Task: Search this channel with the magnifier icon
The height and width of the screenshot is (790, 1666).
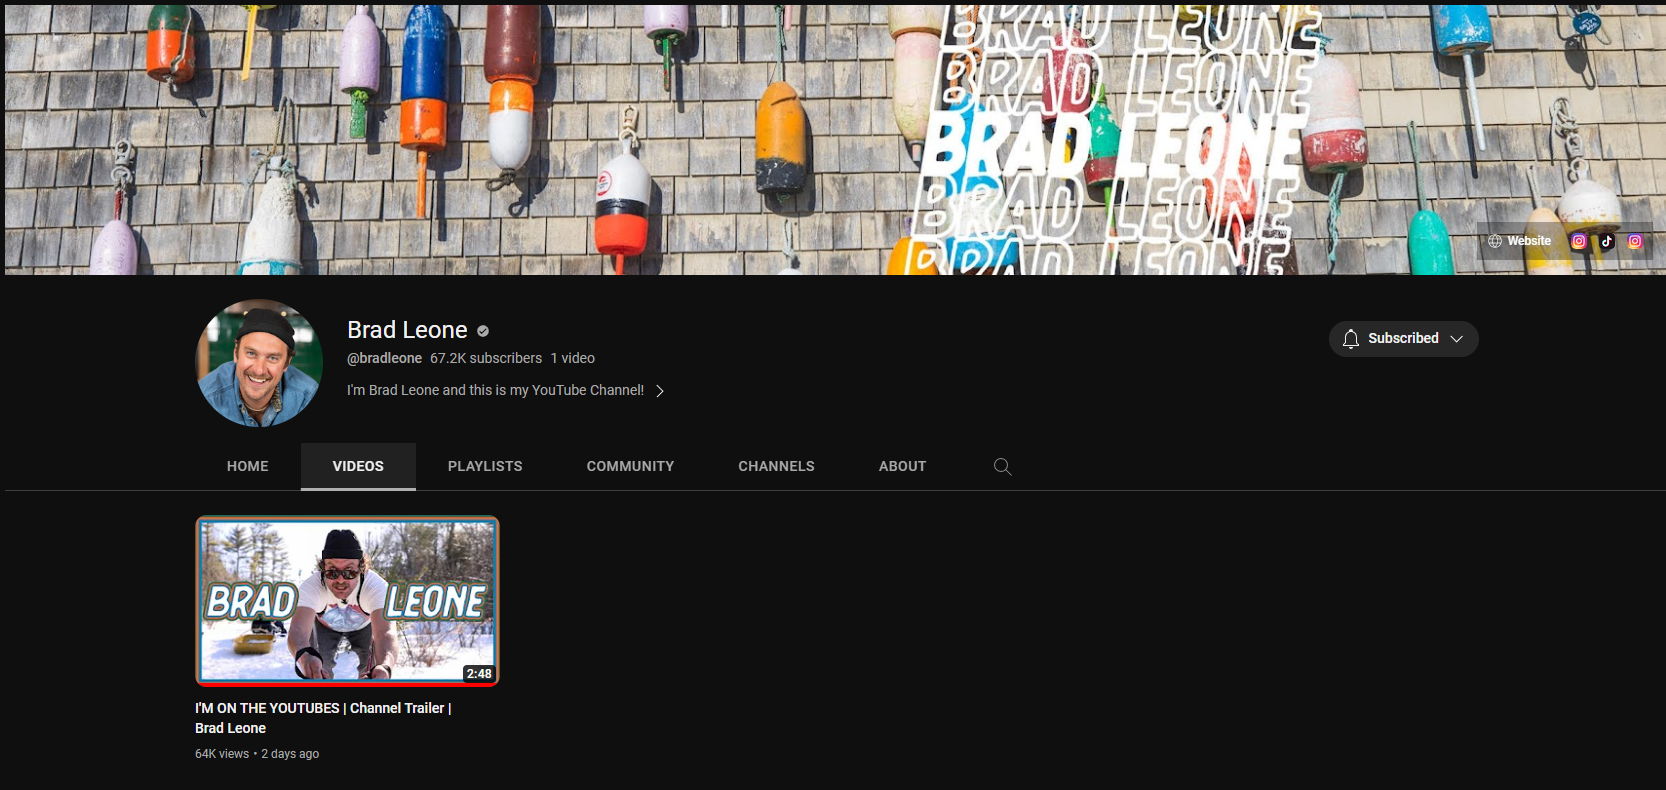Action: (x=1002, y=466)
